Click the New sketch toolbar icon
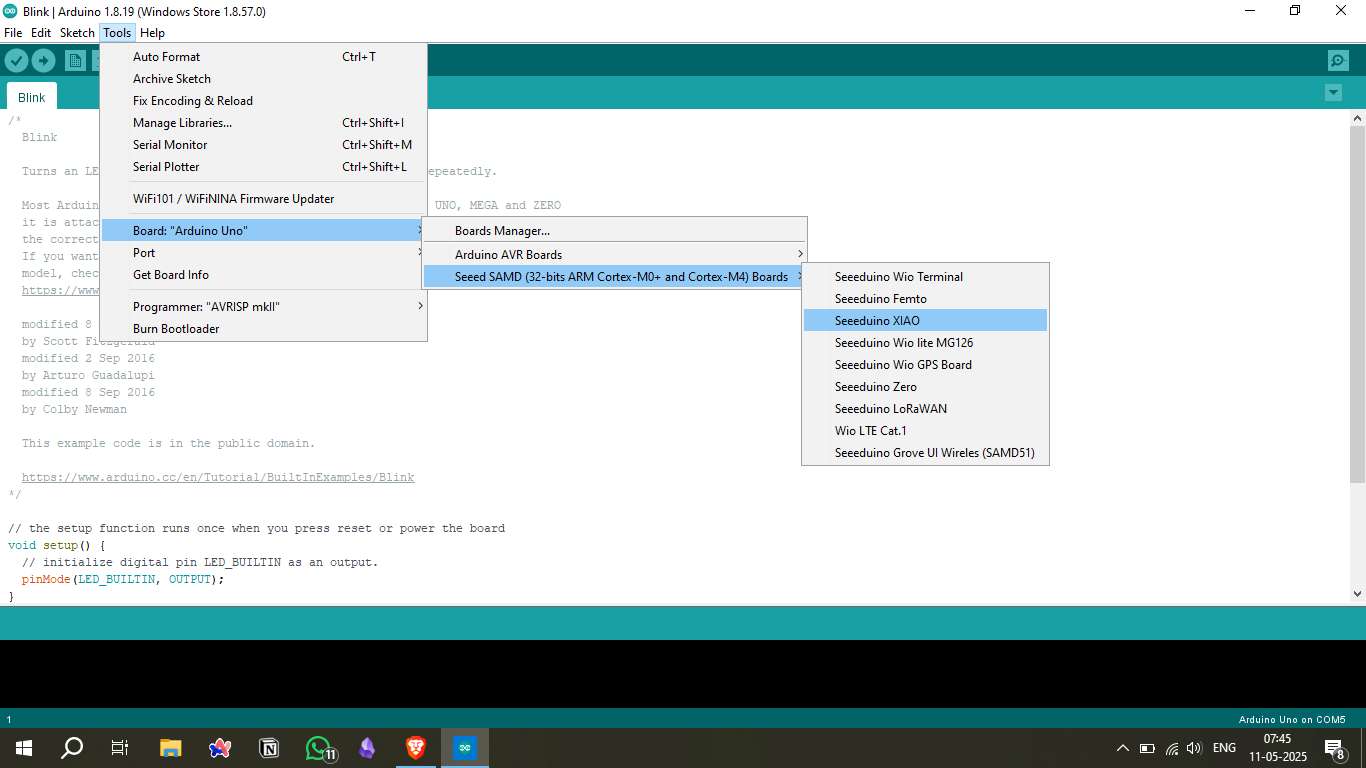 (x=75, y=61)
